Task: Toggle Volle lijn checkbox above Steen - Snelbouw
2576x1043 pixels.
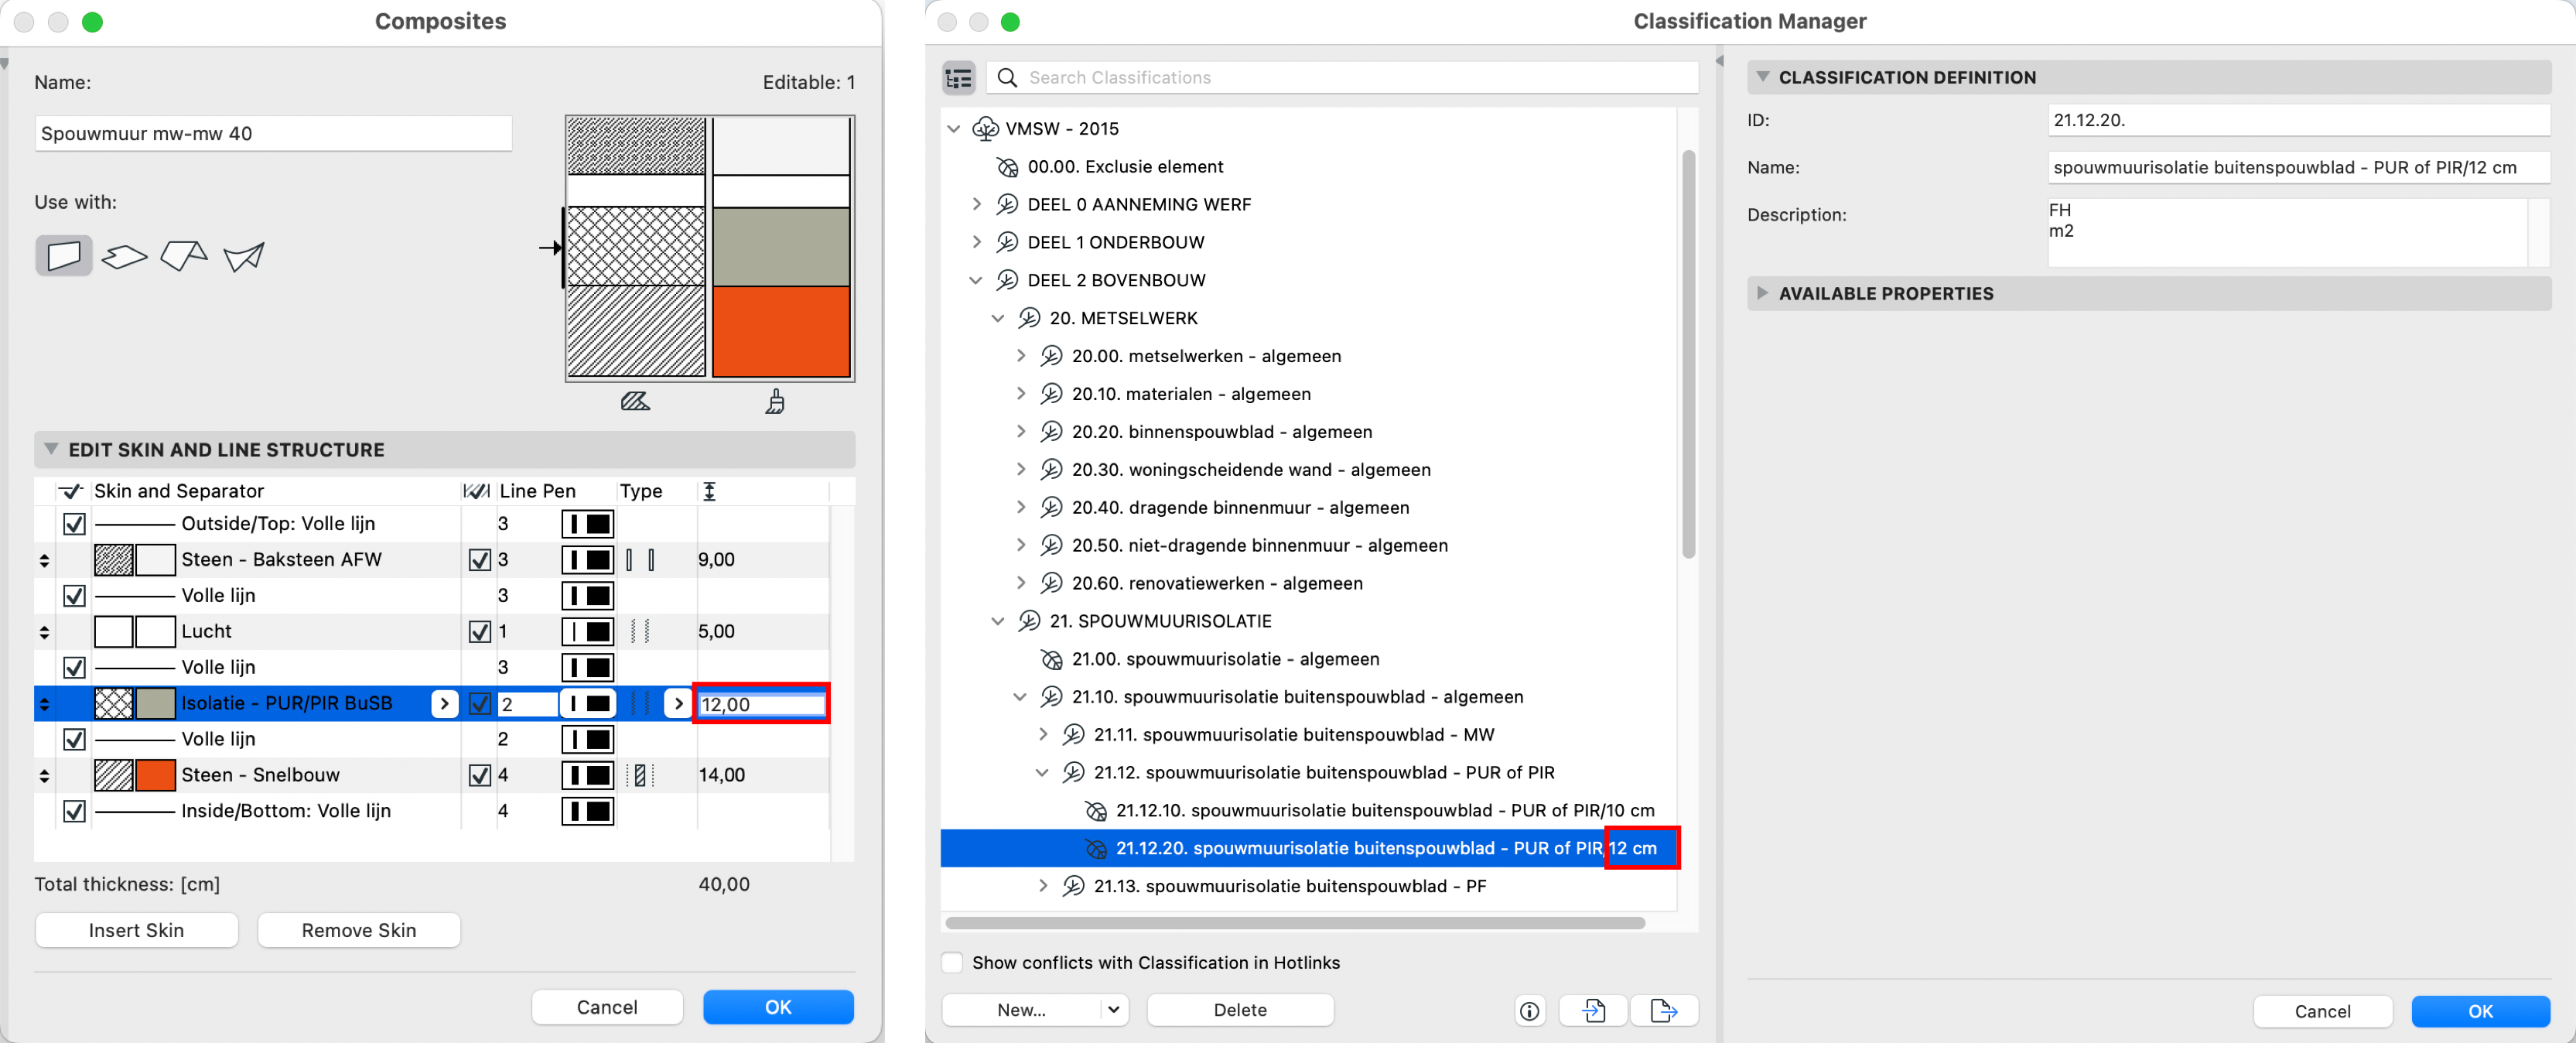Action: tap(74, 740)
